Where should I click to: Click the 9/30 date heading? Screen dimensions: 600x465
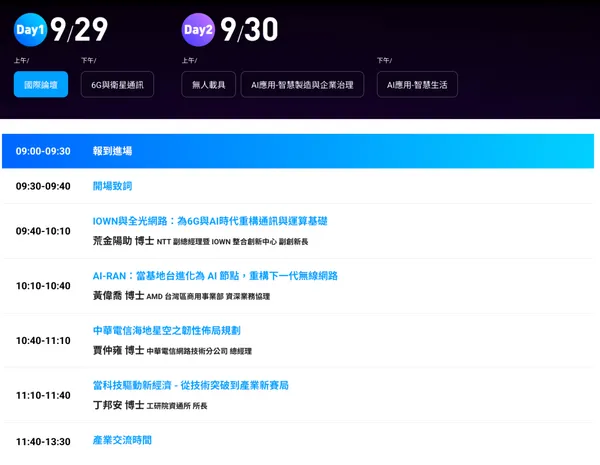coord(249,29)
